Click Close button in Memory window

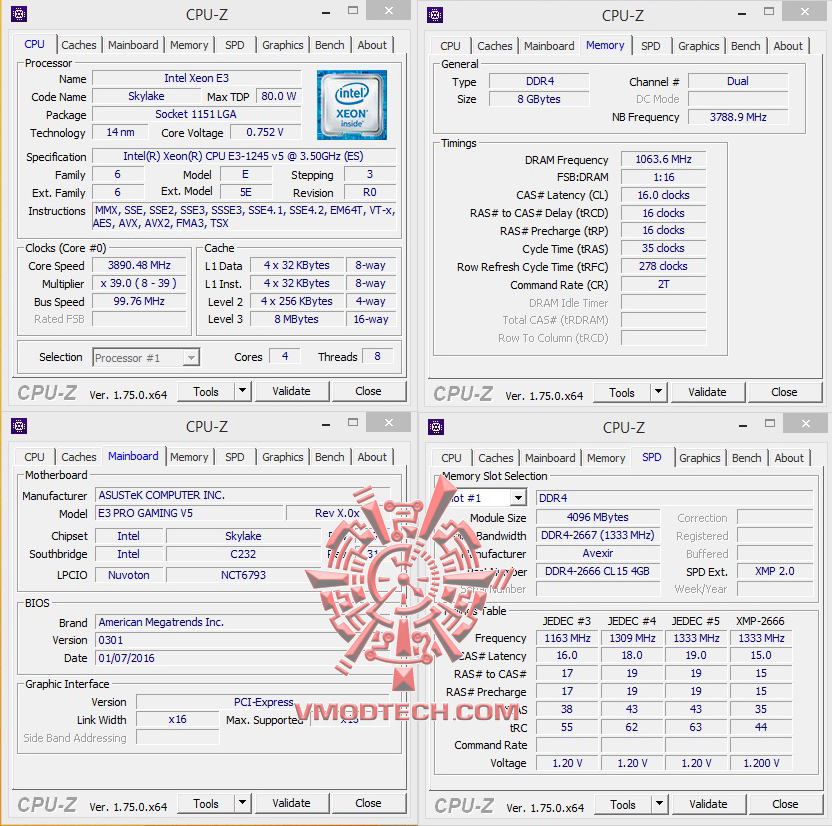(x=784, y=393)
